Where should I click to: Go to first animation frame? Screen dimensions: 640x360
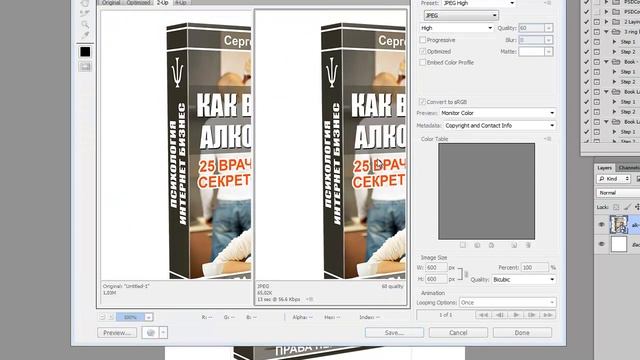(483, 315)
